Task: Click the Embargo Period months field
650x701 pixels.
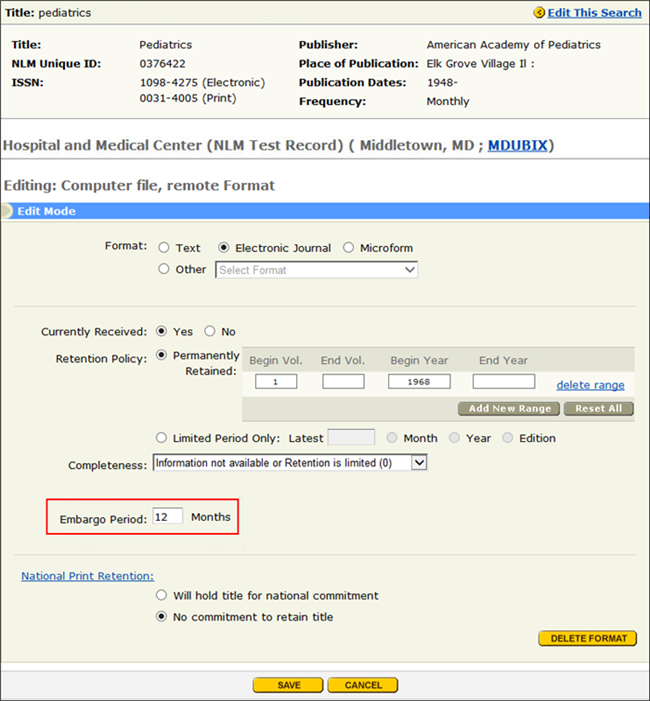Action: point(168,516)
